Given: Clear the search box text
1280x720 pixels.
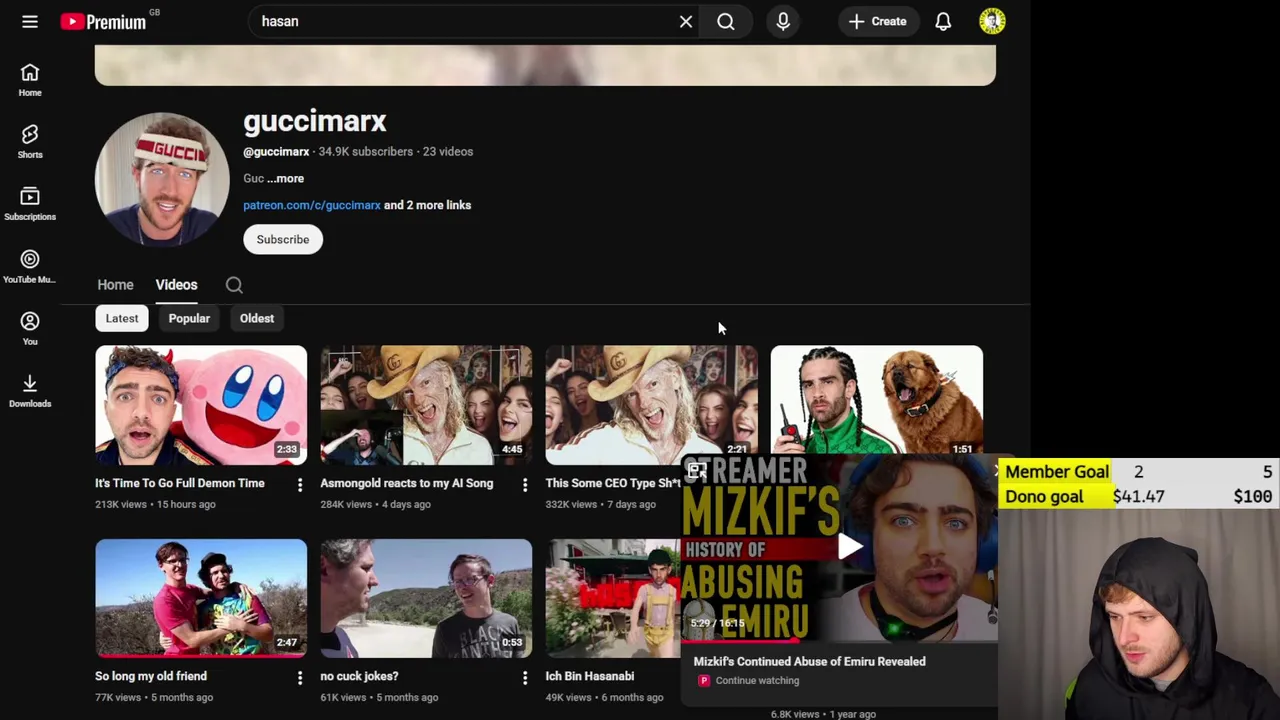Looking at the screenshot, I should pos(686,21).
